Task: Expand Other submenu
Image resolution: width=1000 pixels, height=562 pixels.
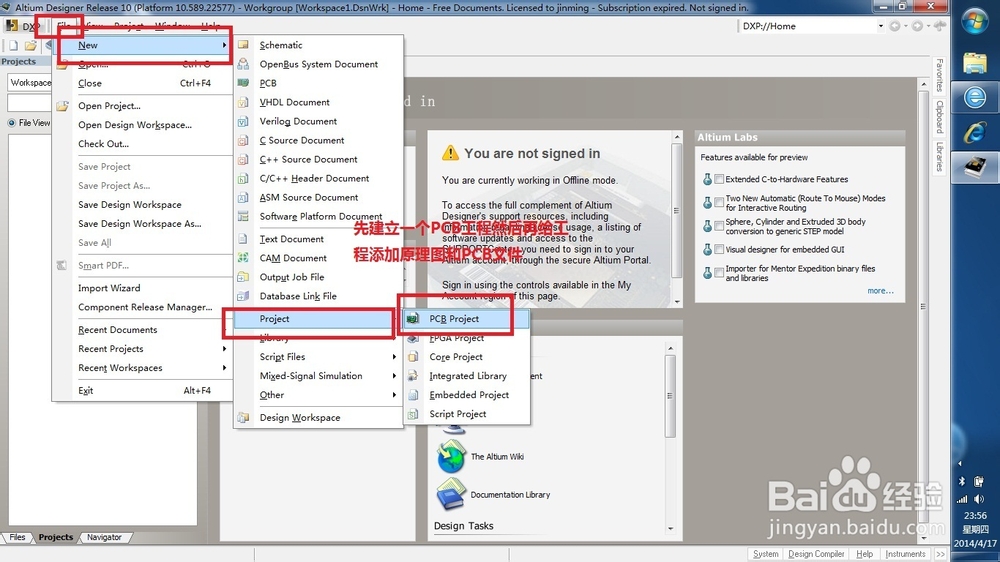Action: pos(318,395)
